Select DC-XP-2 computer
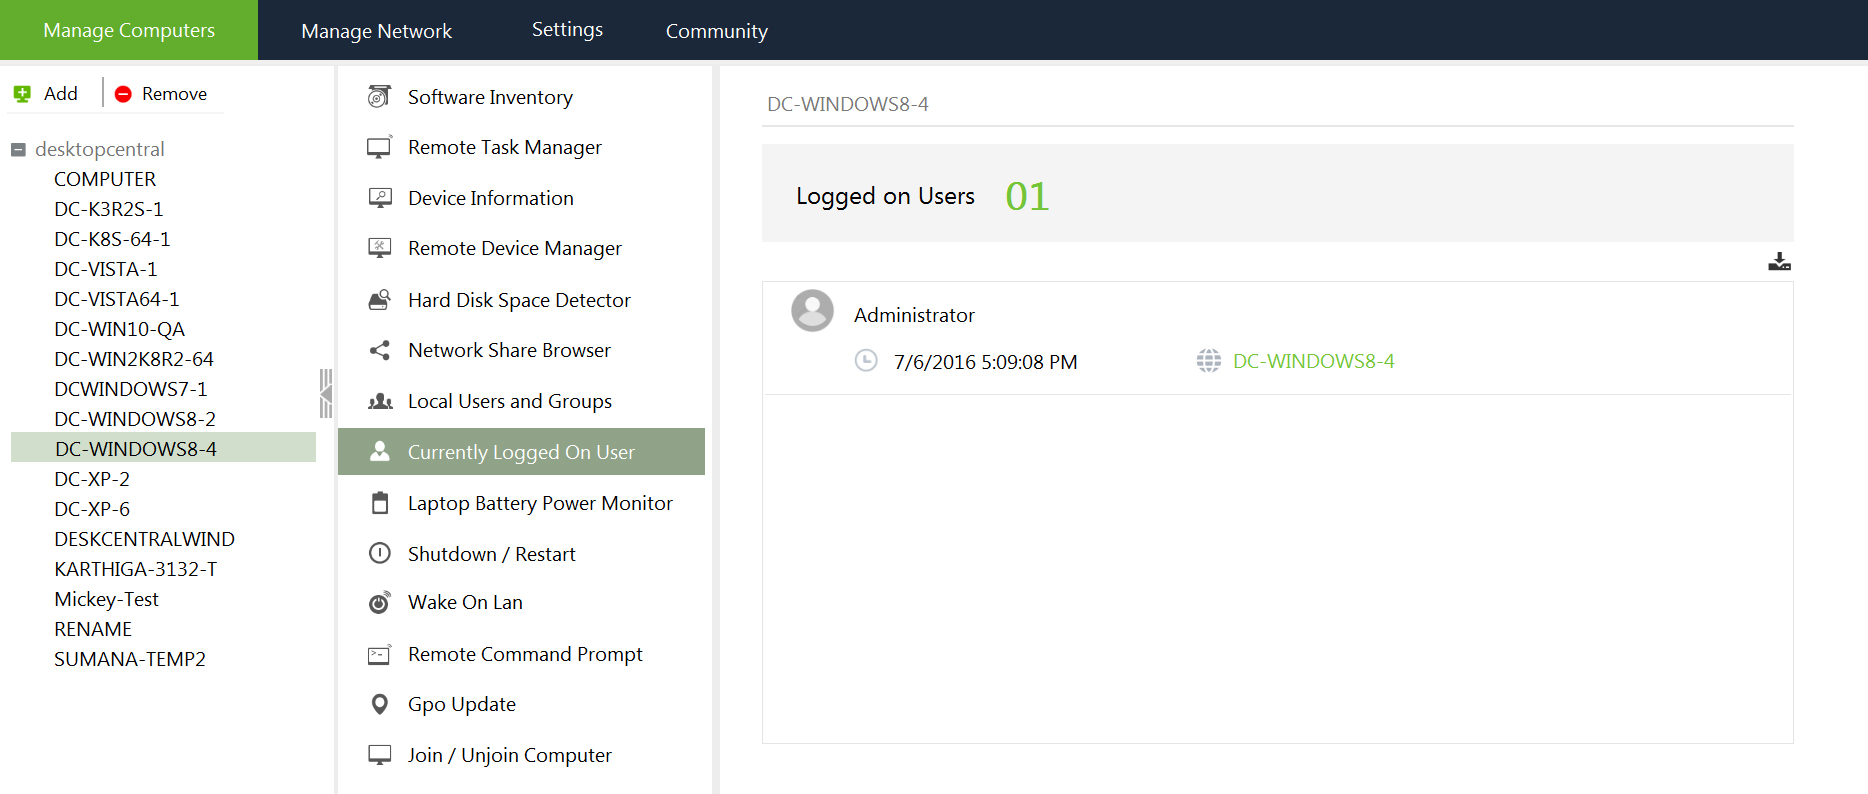1868x794 pixels. pos(92,479)
